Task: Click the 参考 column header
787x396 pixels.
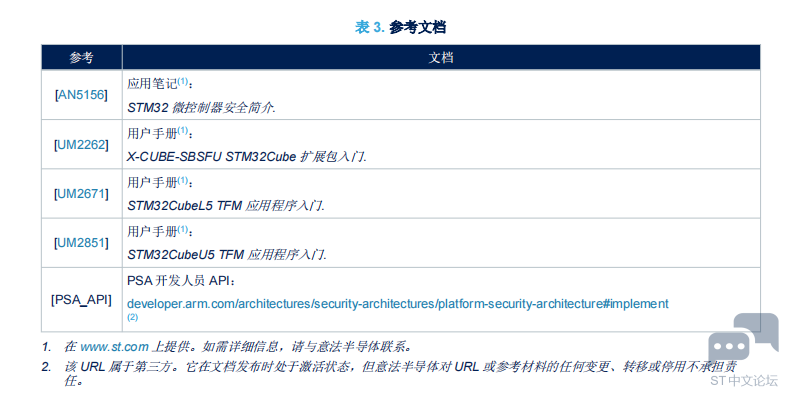Action: pyautogui.click(x=81, y=58)
